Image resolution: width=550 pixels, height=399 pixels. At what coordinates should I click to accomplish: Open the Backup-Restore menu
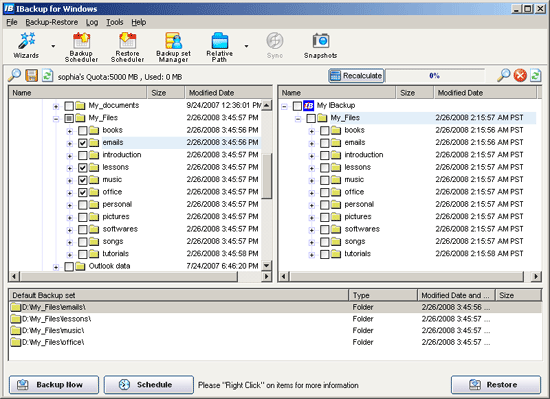(x=52, y=22)
